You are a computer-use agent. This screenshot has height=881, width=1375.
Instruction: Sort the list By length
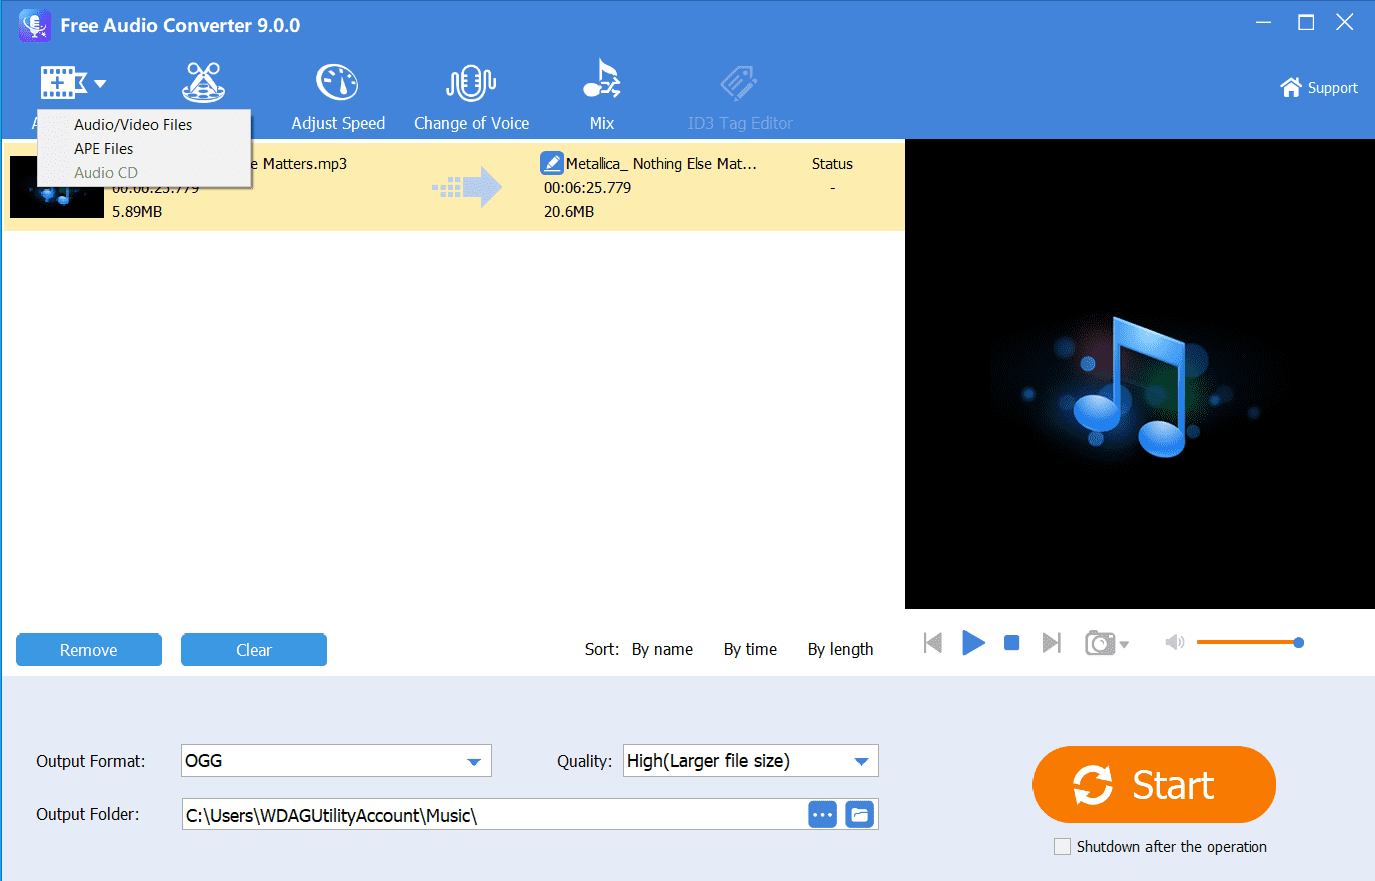click(x=840, y=649)
